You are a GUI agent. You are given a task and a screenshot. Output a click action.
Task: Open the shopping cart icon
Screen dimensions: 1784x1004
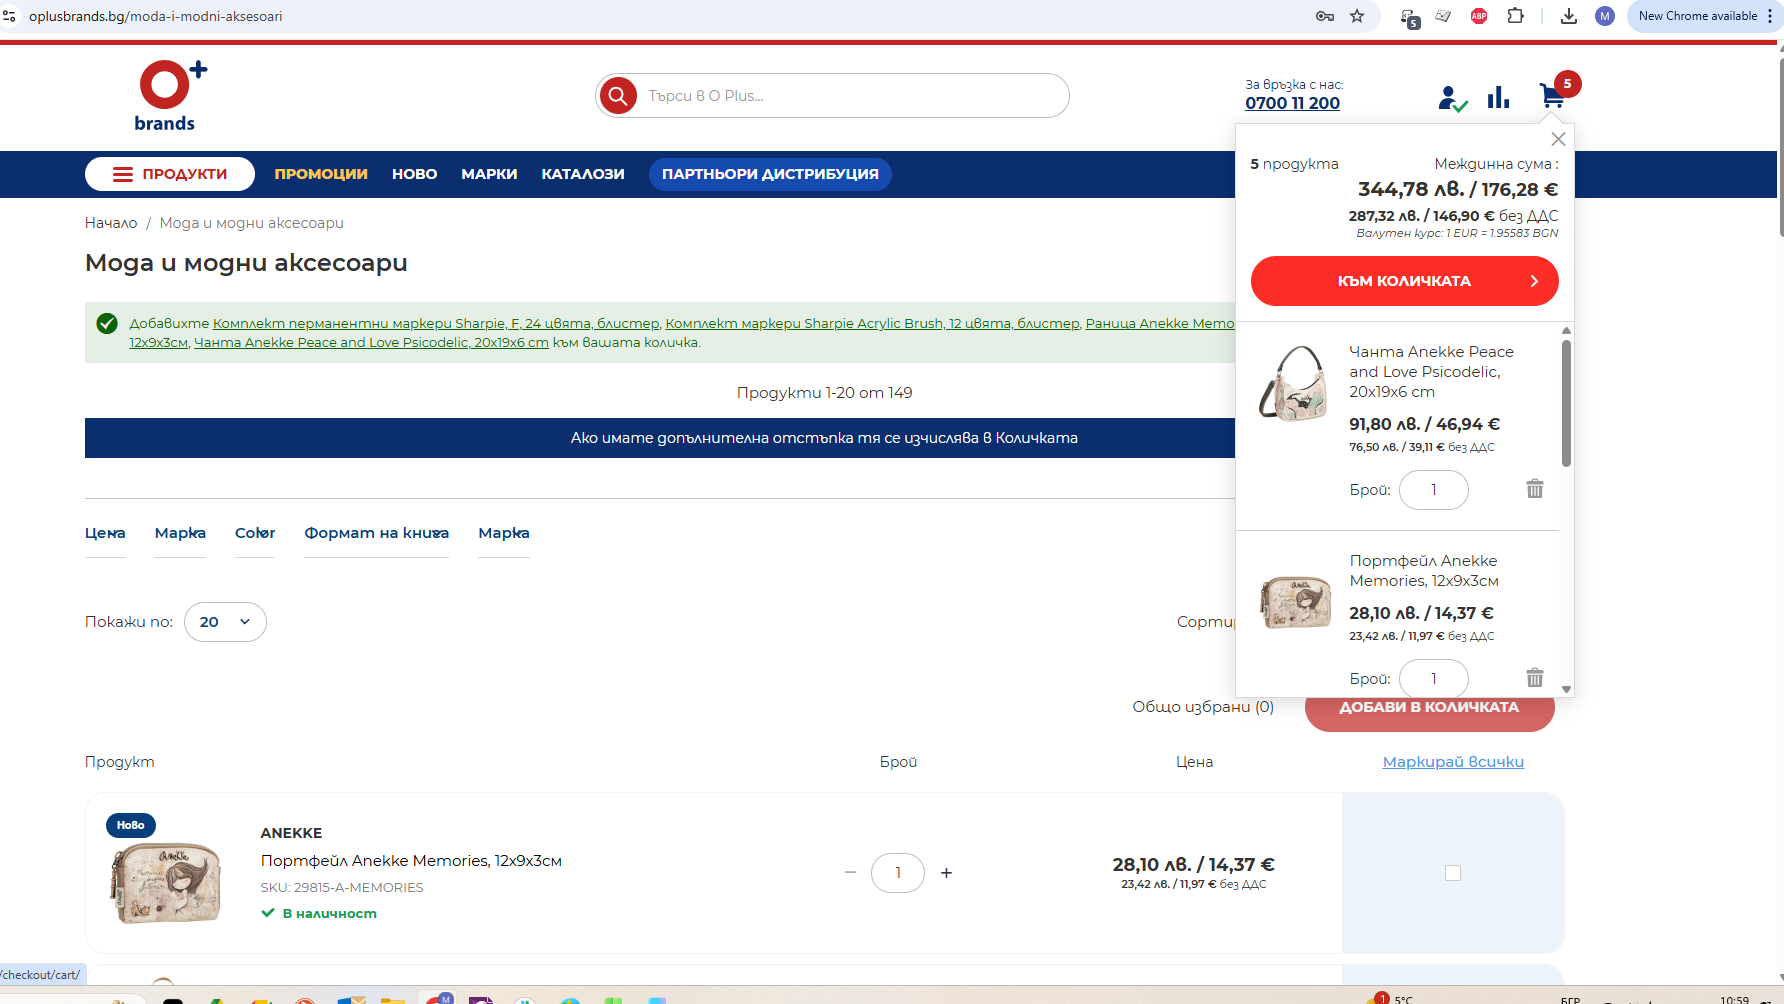(1552, 96)
